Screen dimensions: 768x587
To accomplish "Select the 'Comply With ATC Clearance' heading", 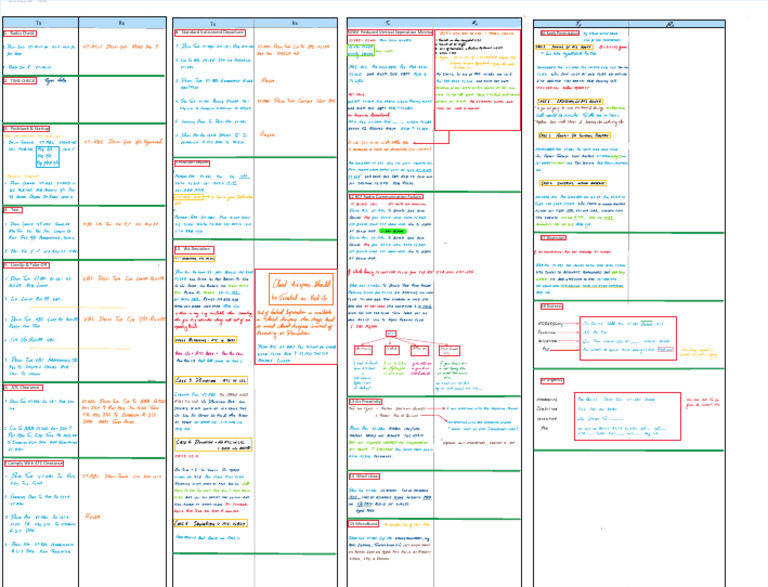I will 33,463.
